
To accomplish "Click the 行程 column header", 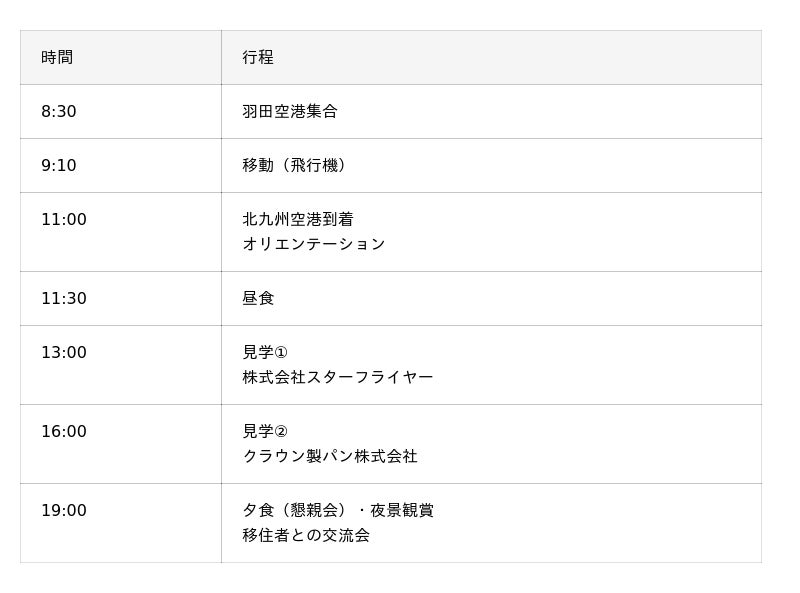I will [258, 57].
